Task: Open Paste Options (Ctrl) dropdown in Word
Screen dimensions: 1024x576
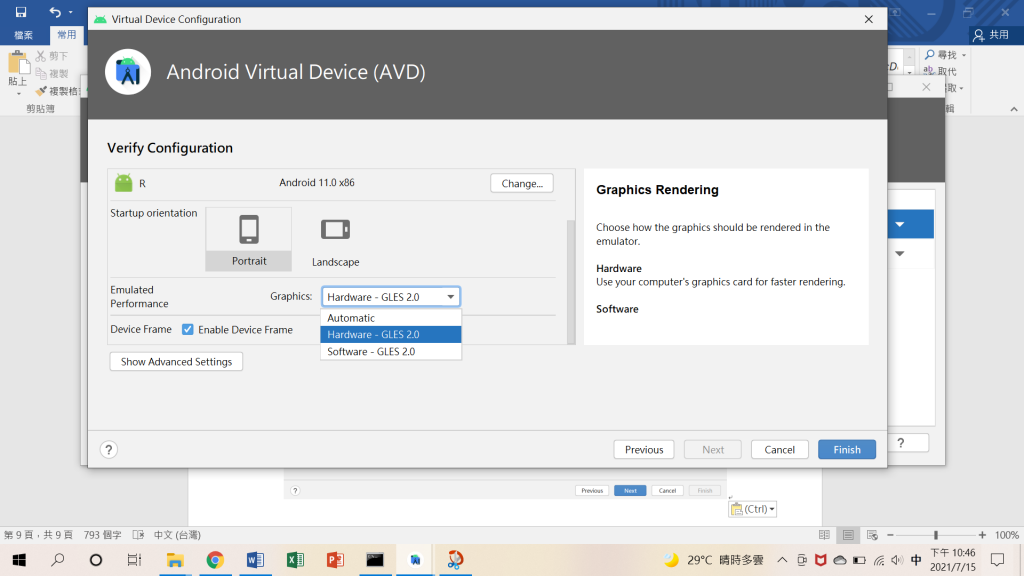Action: [753, 509]
